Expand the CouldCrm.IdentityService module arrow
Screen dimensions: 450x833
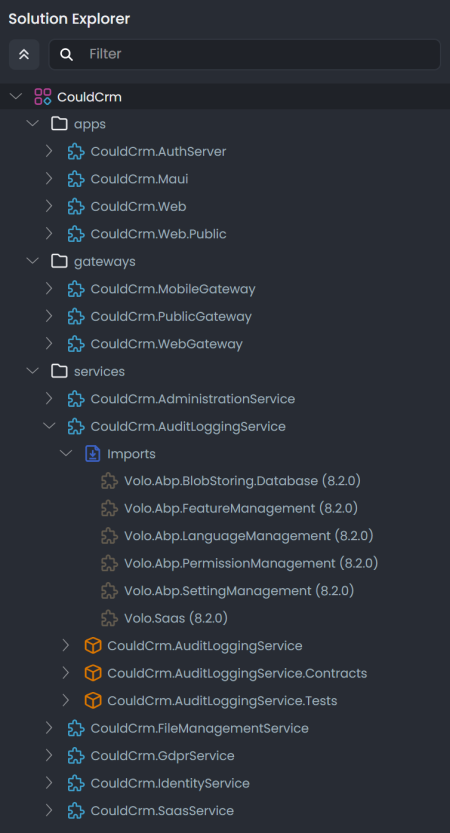(49, 783)
